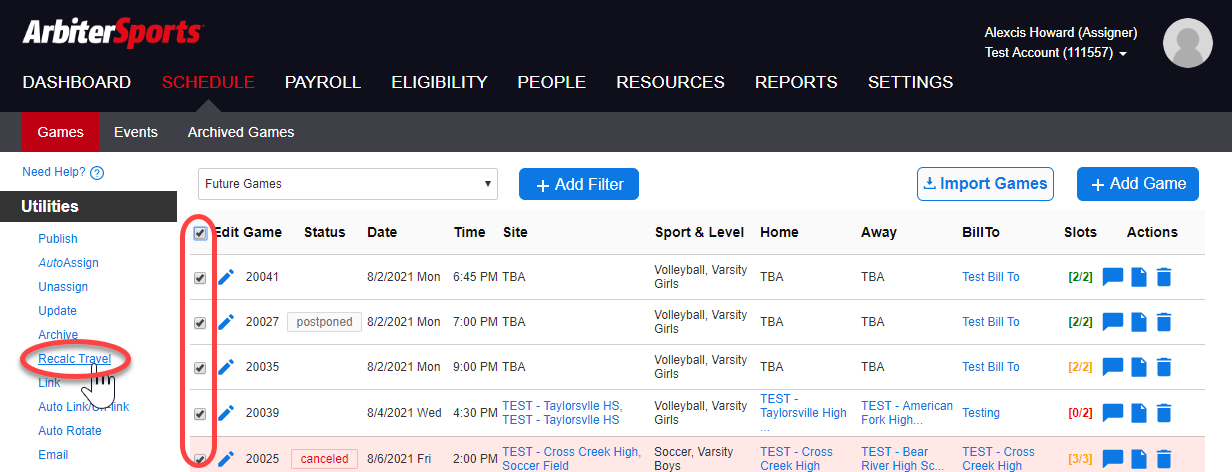Open document icon for game 20039
1232x472 pixels.
pos(1141,413)
